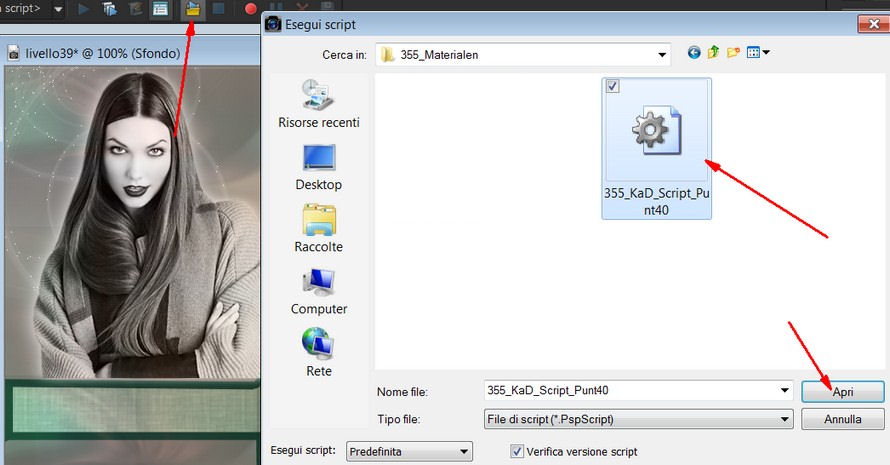Viewport: 890px width, 465px height.
Task: Click the livello39 image window title
Action: 103,54
